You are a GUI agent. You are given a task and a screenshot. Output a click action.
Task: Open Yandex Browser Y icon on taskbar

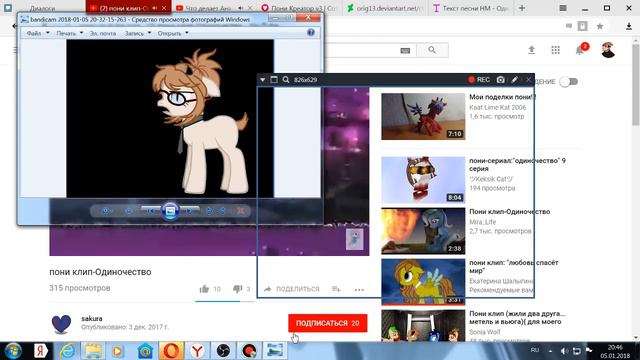click(198, 351)
